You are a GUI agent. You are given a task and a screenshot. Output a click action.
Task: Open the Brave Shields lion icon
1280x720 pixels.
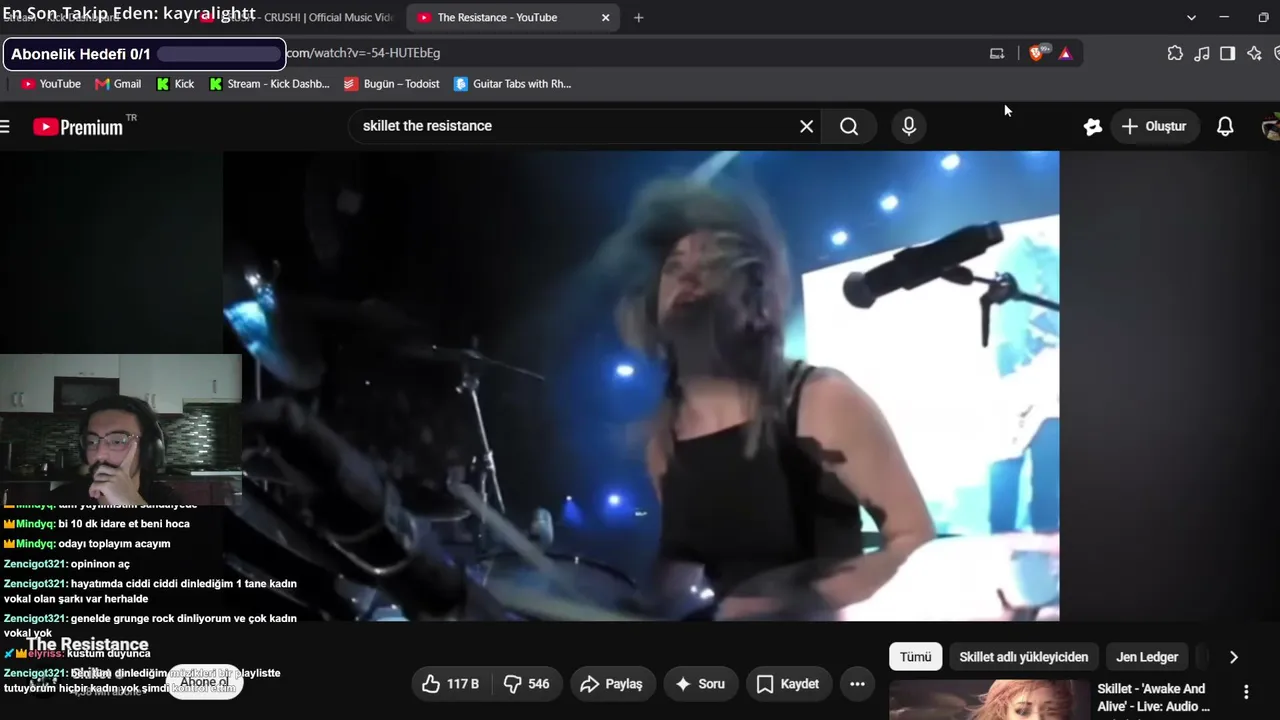[x=1037, y=53]
